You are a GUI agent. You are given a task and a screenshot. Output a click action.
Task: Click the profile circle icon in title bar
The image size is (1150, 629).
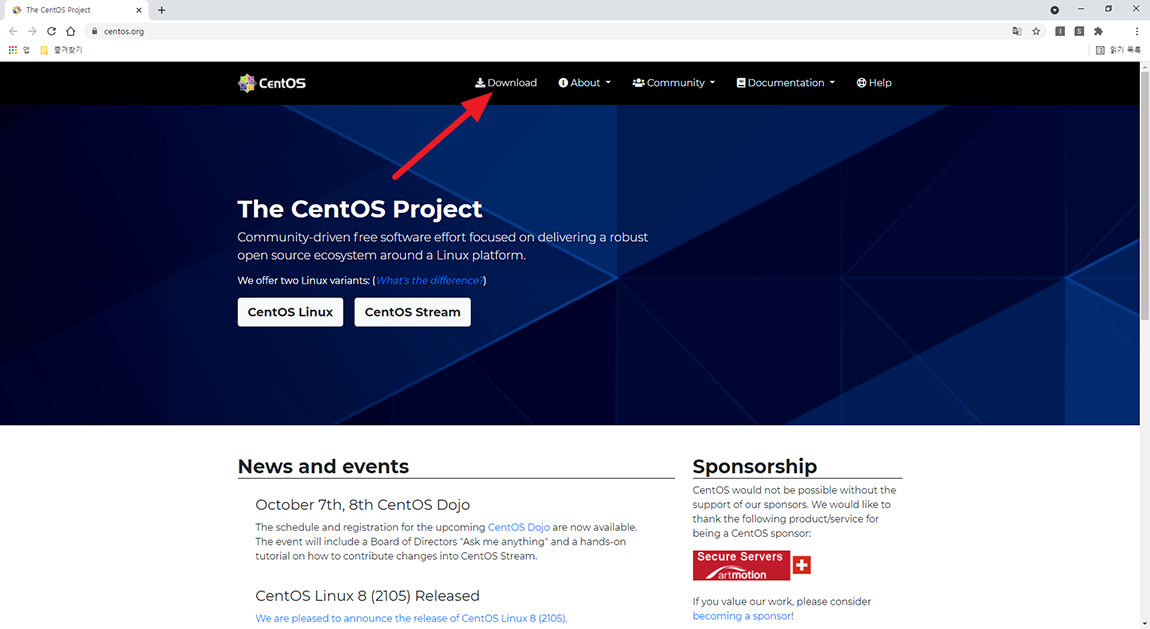tap(1055, 10)
